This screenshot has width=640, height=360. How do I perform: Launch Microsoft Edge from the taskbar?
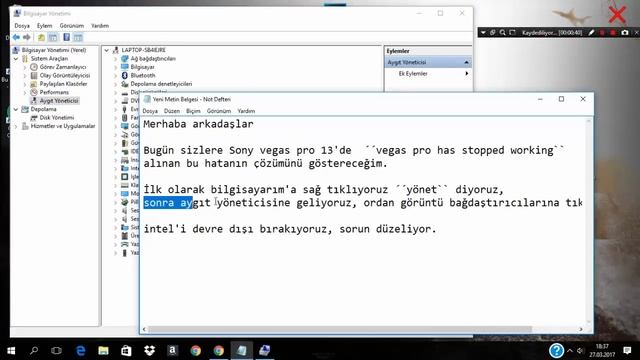click(x=80, y=351)
